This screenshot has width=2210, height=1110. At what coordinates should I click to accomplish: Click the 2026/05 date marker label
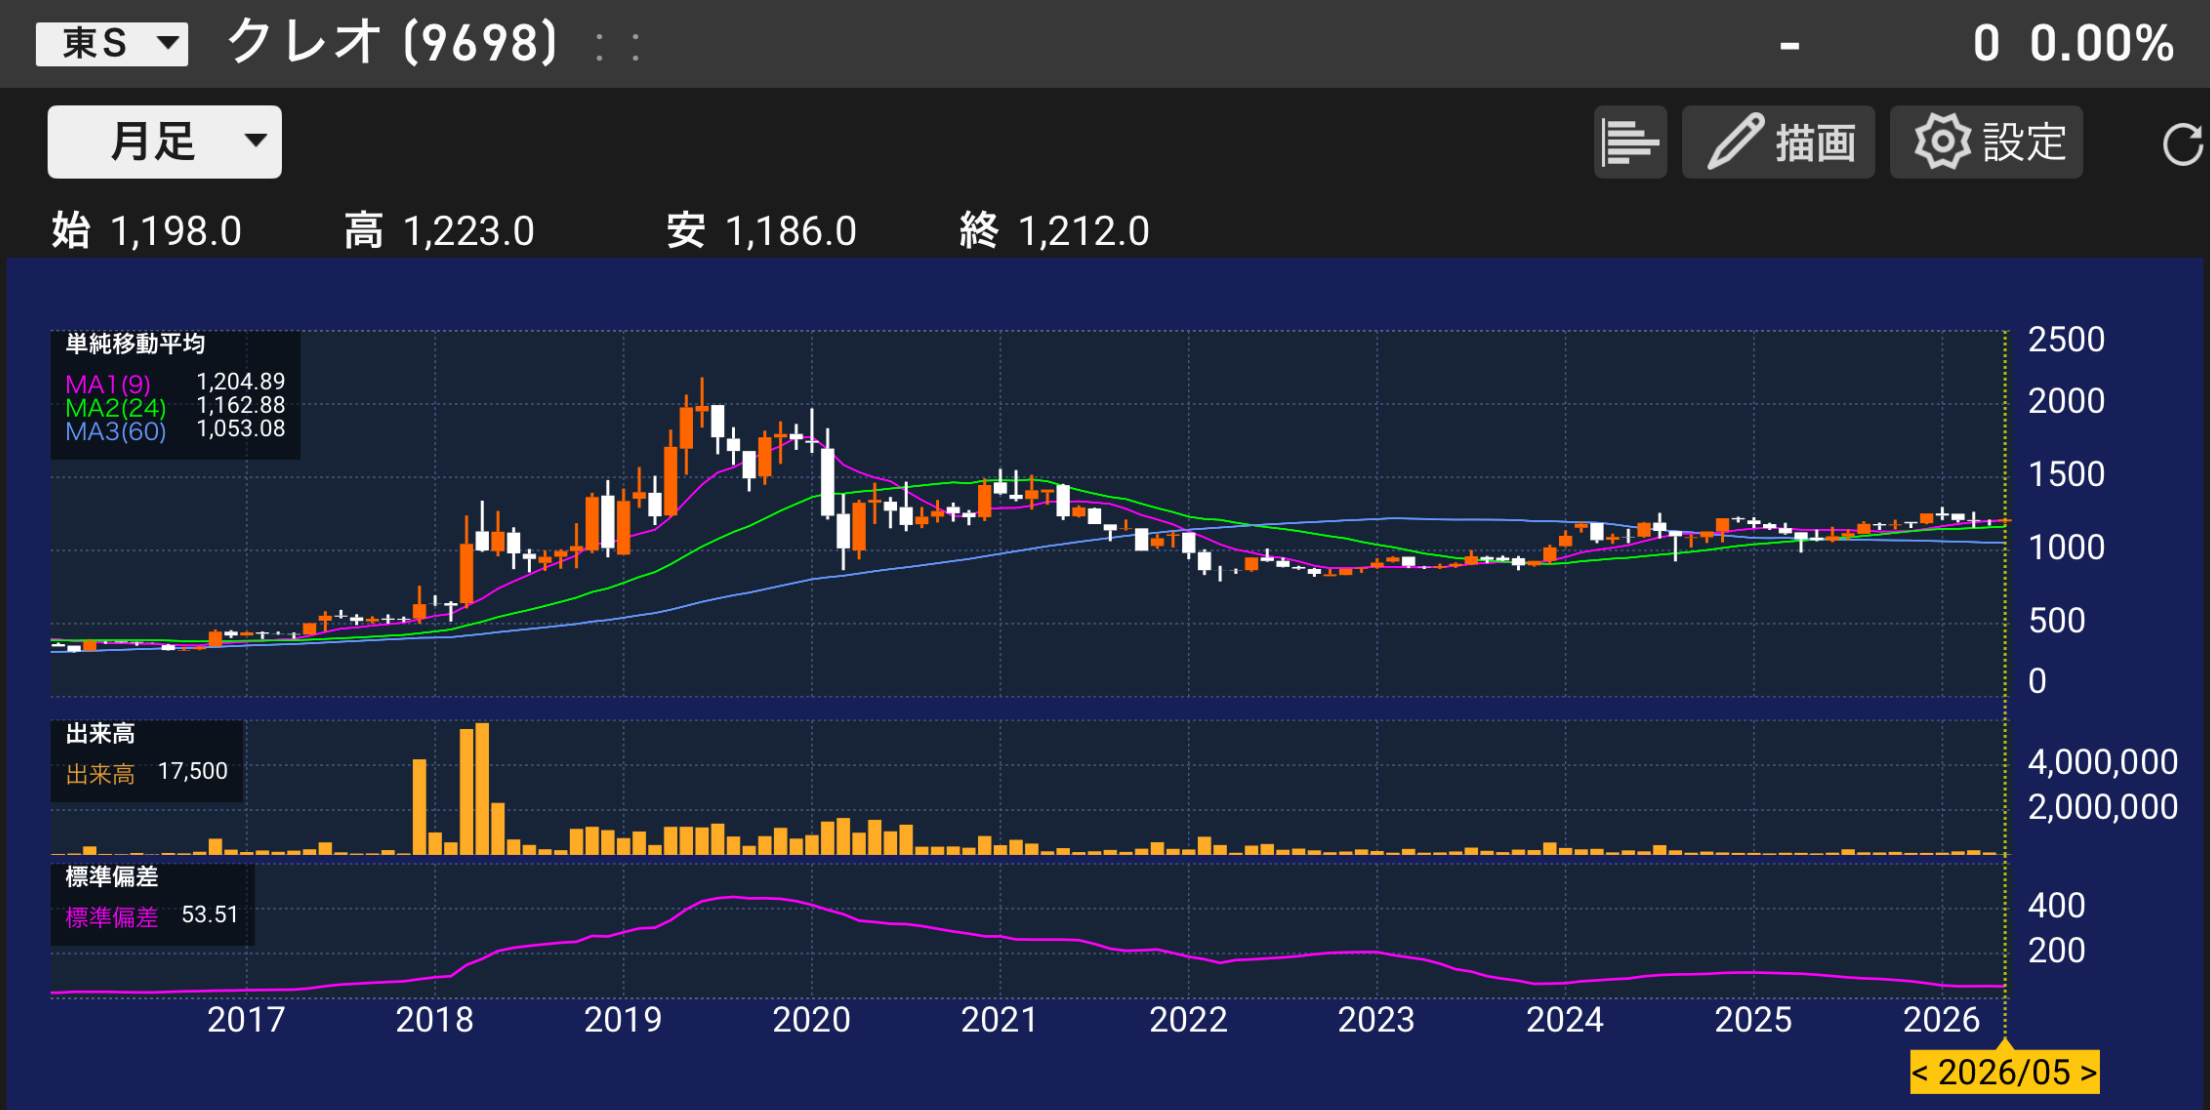click(x=2004, y=1072)
